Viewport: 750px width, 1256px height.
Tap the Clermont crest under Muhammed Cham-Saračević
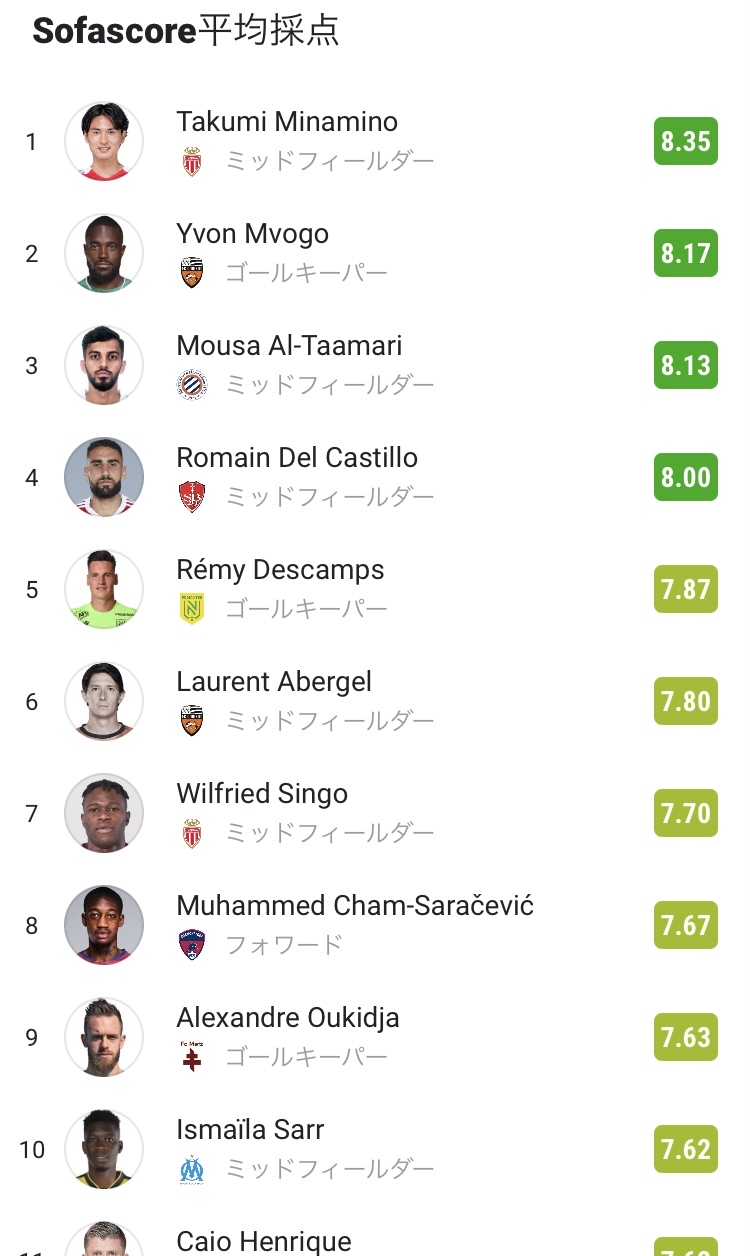coord(192,945)
